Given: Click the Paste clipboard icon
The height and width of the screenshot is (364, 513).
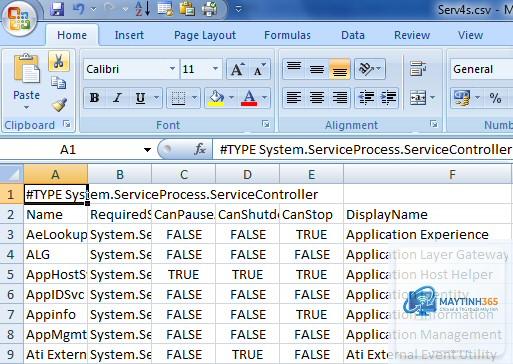Looking at the screenshot, I should pos(26,69).
